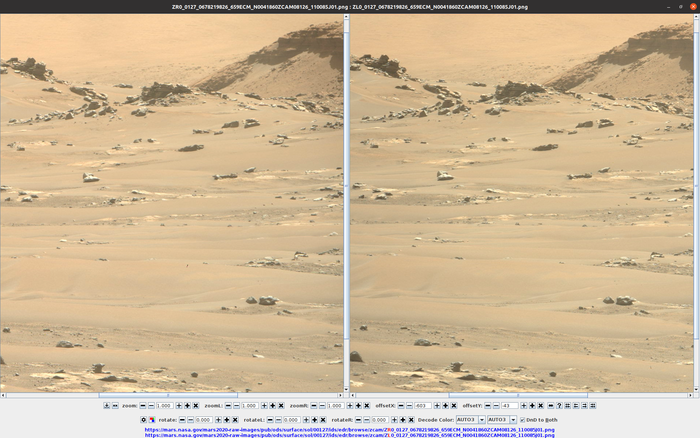Click the offsetX value field
The width and height of the screenshot is (700, 438).
424,406
